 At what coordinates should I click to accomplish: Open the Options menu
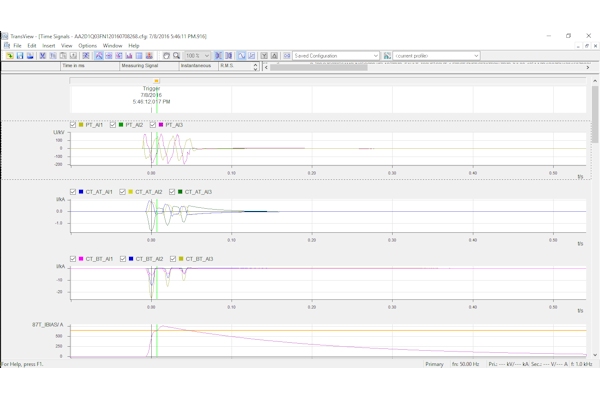pyautogui.click(x=88, y=46)
